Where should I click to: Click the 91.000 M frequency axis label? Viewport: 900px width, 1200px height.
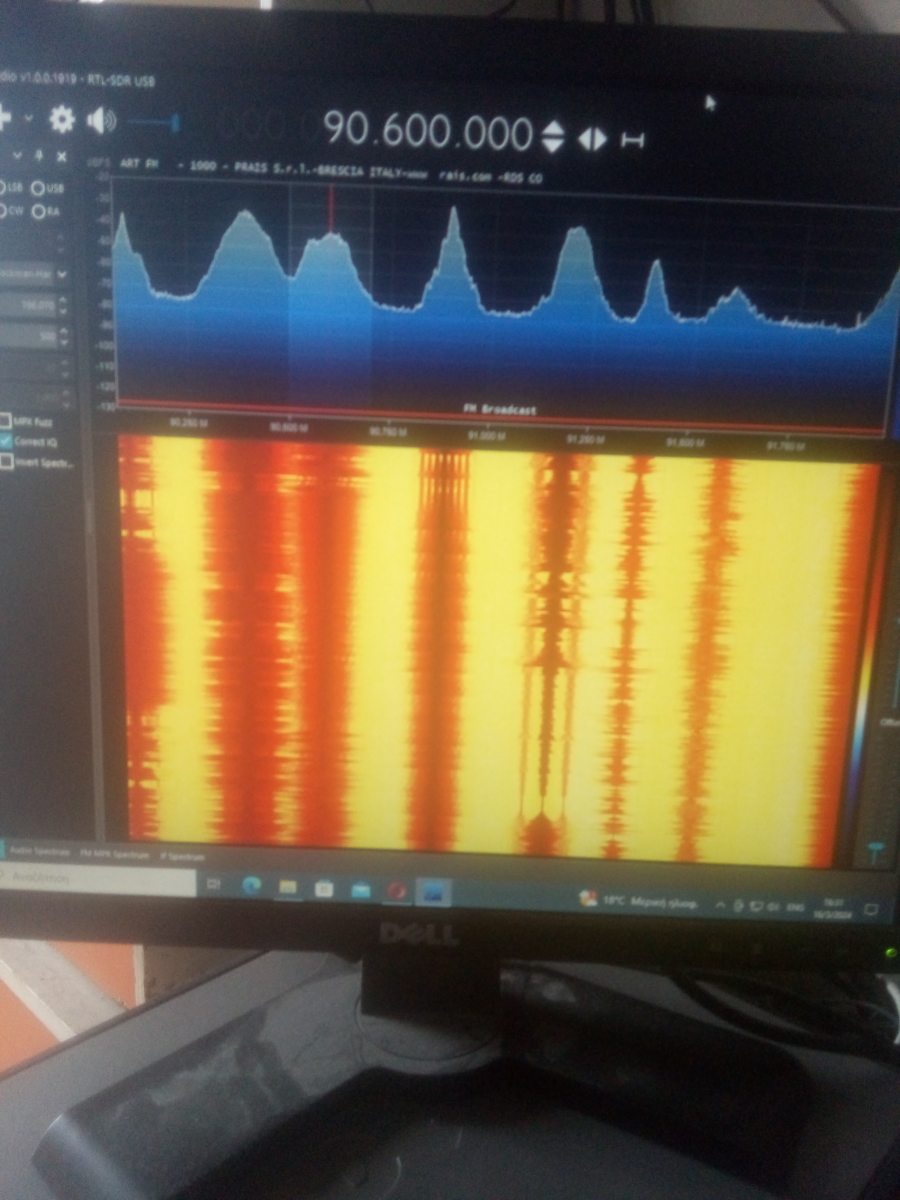click(x=486, y=436)
